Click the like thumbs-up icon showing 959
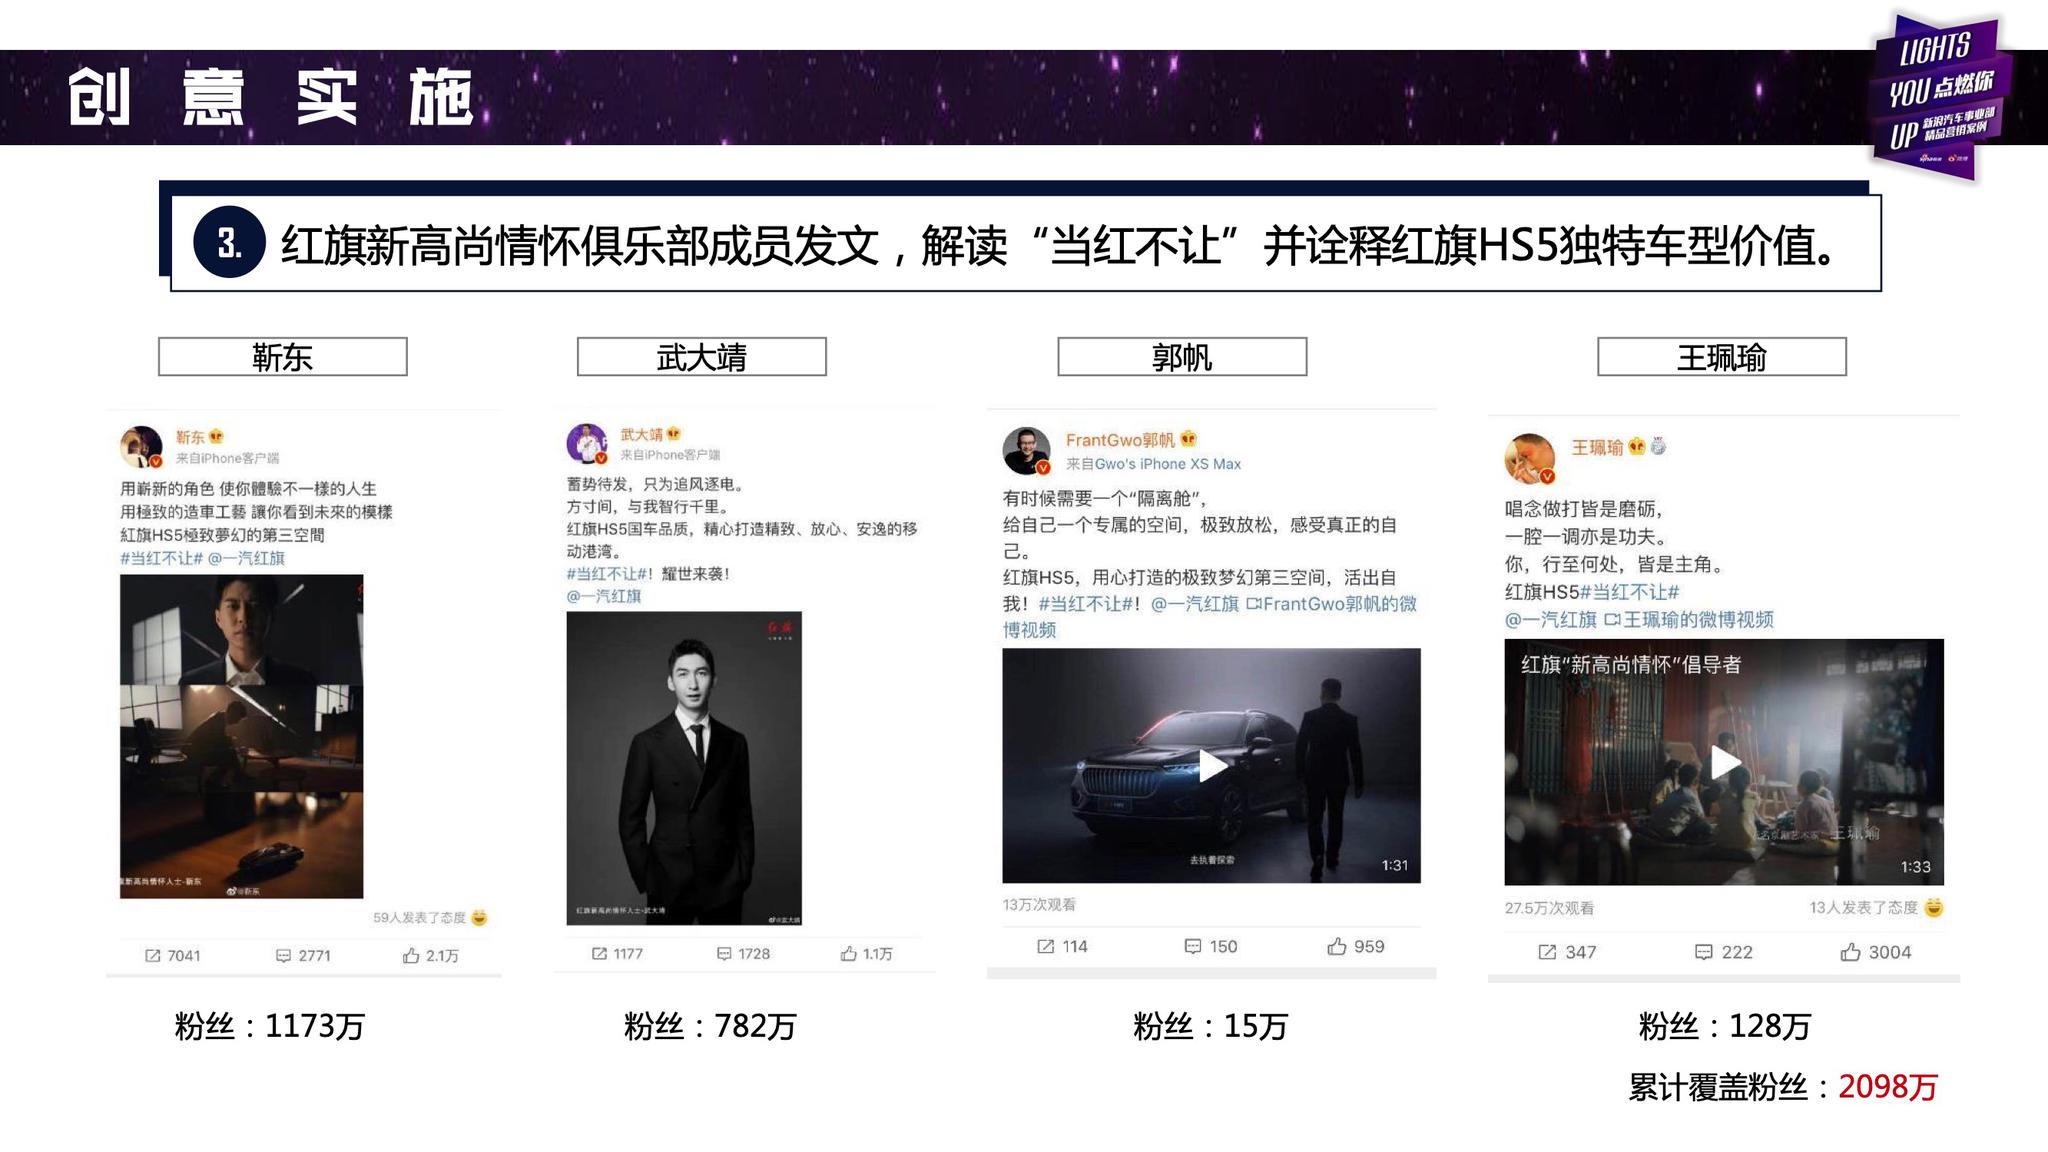This screenshot has height=1152, width=2048. coord(1337,946)
